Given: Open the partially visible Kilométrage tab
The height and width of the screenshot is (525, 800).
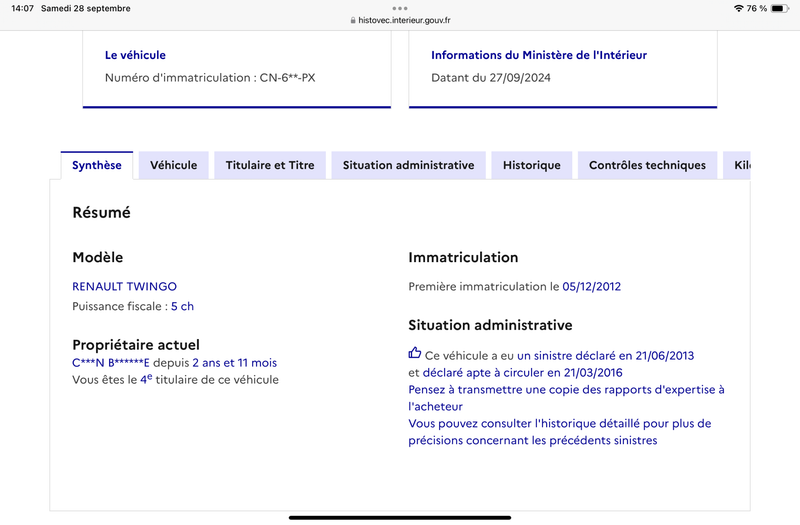Looking at the screenshot, I should coord(737,165).
